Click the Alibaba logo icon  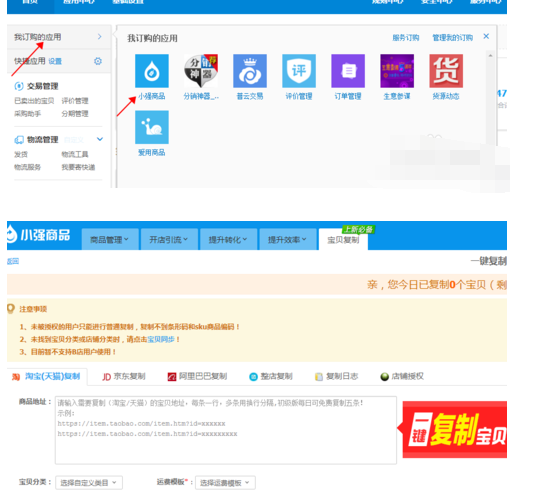pos(172,377)
